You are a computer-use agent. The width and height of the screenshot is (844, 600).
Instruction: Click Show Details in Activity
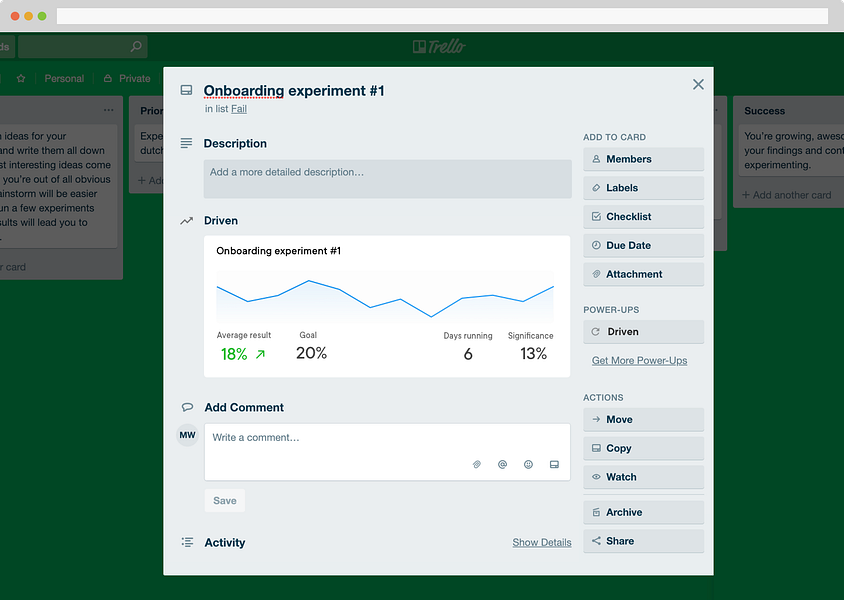tap(541, 542)
